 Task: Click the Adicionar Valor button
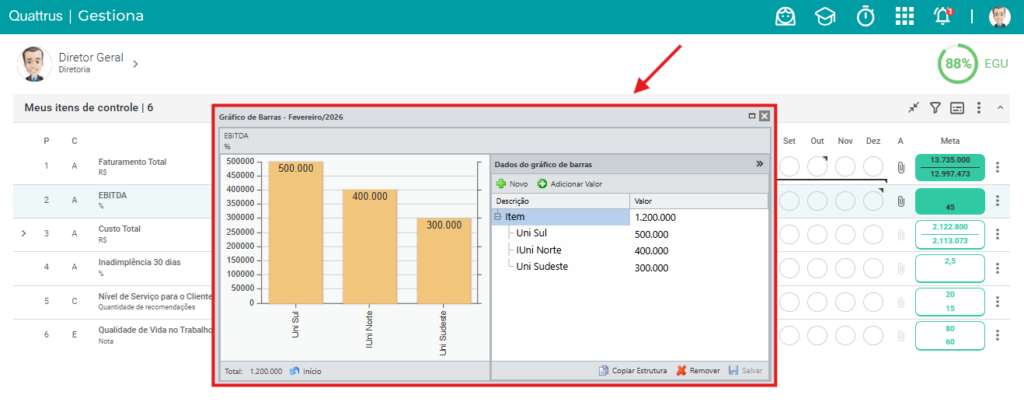(570, 185)
